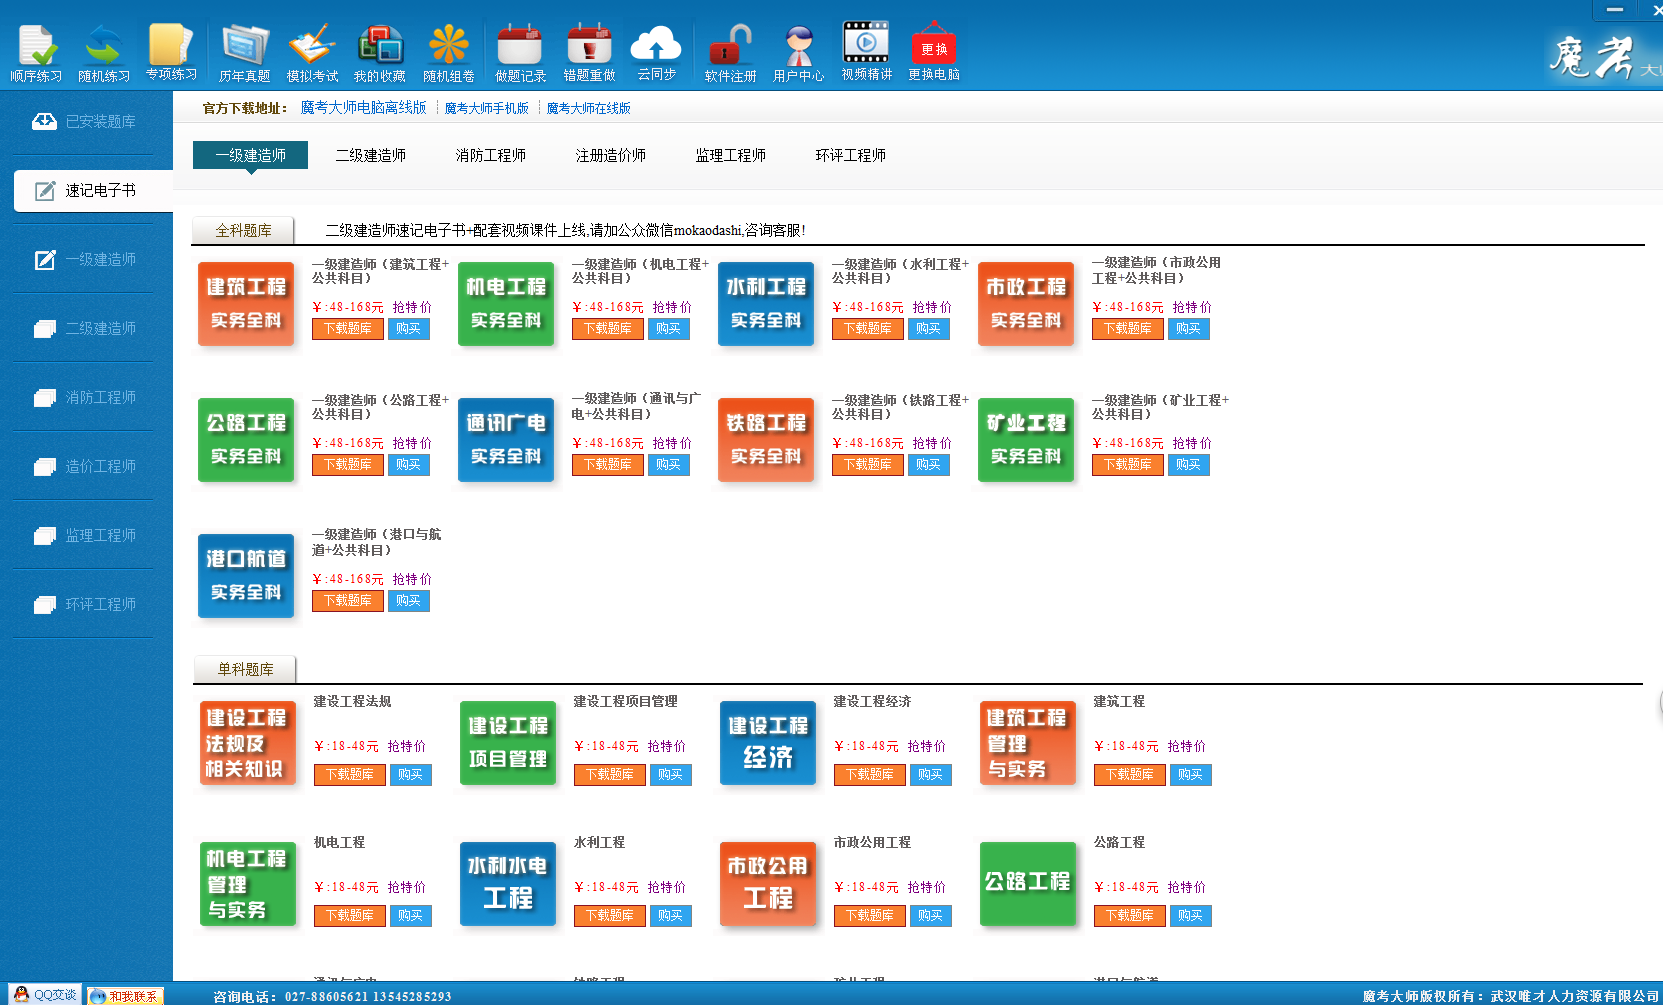
Task: Click the 云同步 cloud sync icon
Action: tap(656, 53)
